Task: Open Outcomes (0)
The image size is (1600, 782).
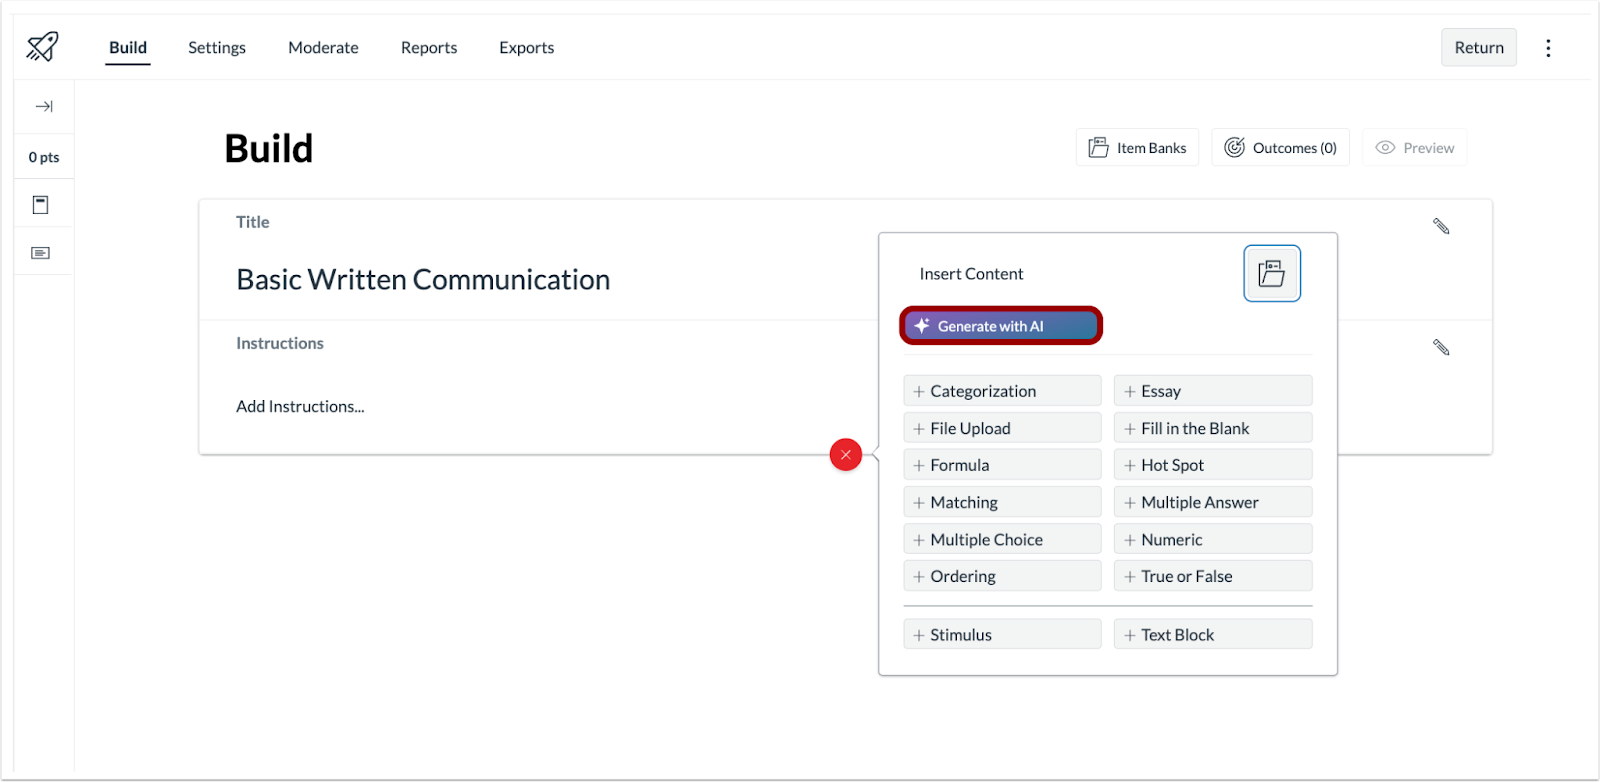Action: tap(1280, 147)
